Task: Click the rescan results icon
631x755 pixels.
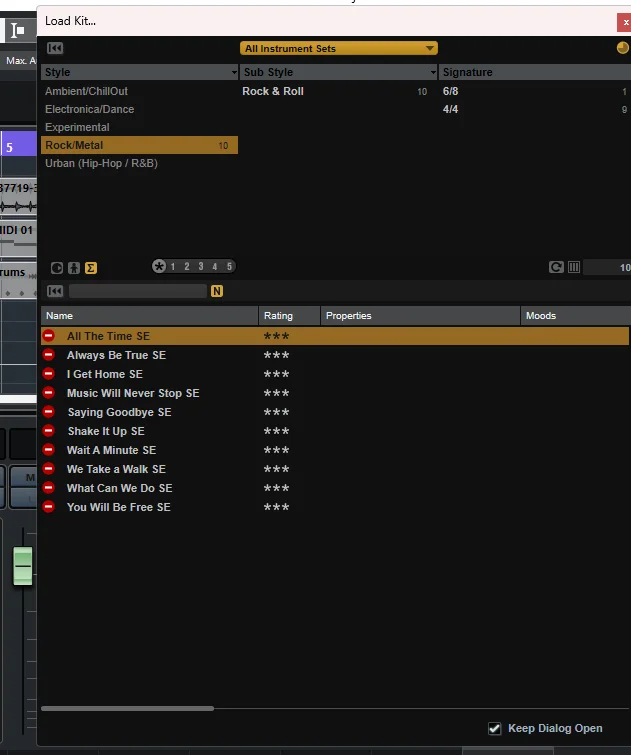Action: pos(556,267)
